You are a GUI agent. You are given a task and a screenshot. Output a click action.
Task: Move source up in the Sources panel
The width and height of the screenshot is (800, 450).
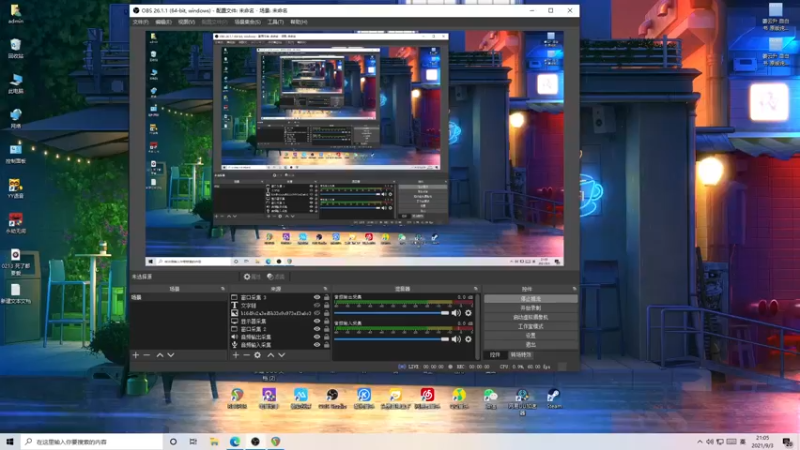pos(270,355)
